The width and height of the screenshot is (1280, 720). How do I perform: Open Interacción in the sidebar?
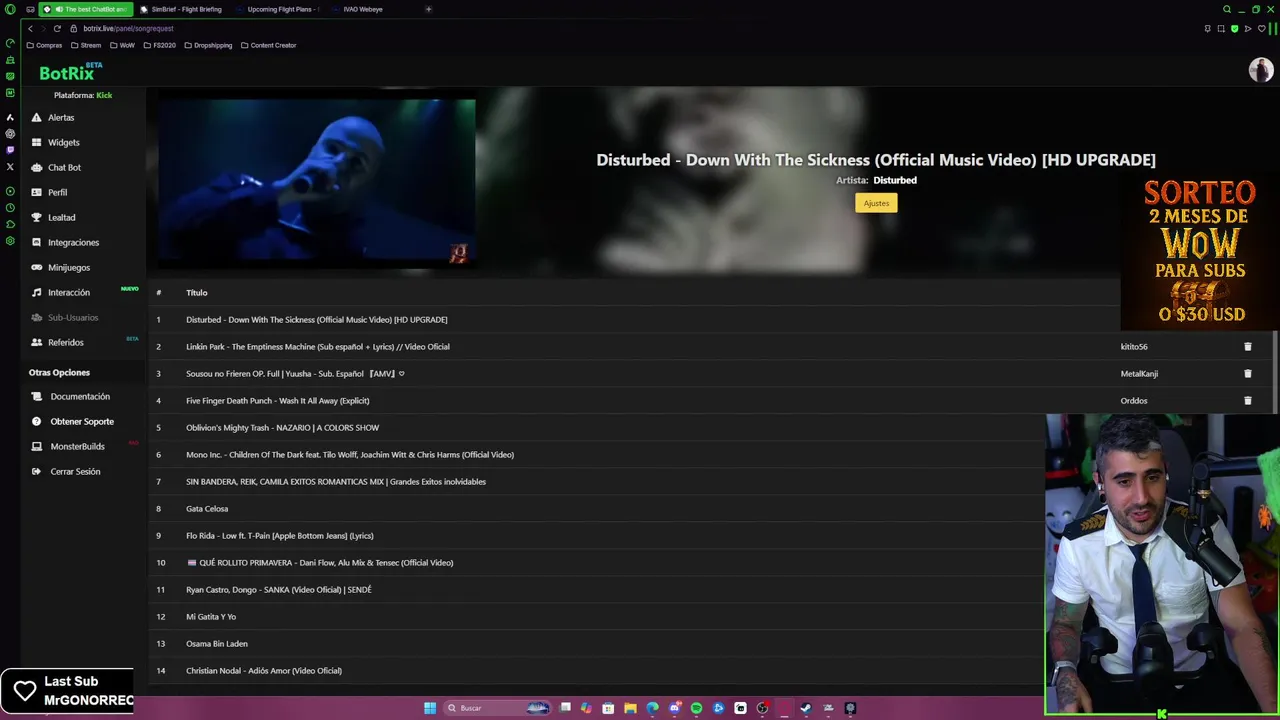pyautogui.click(x=68, y=292)
